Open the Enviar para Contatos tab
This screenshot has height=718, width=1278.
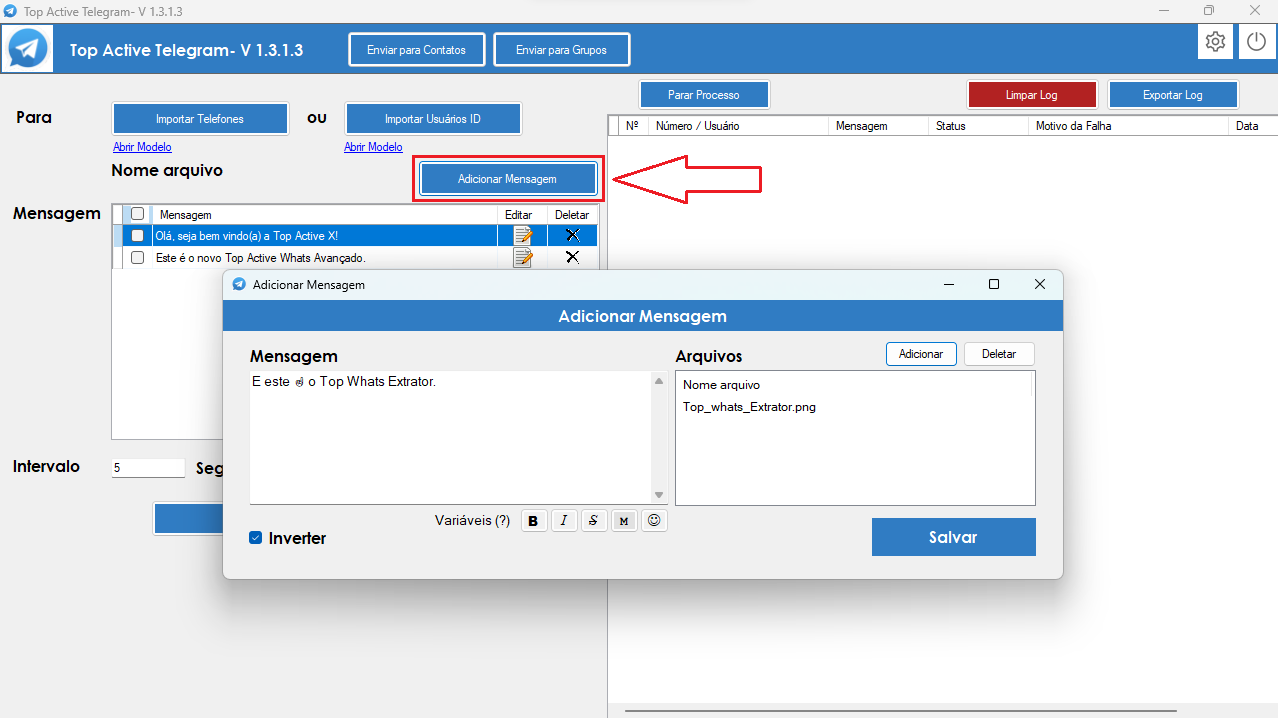(x=416, y=50)
